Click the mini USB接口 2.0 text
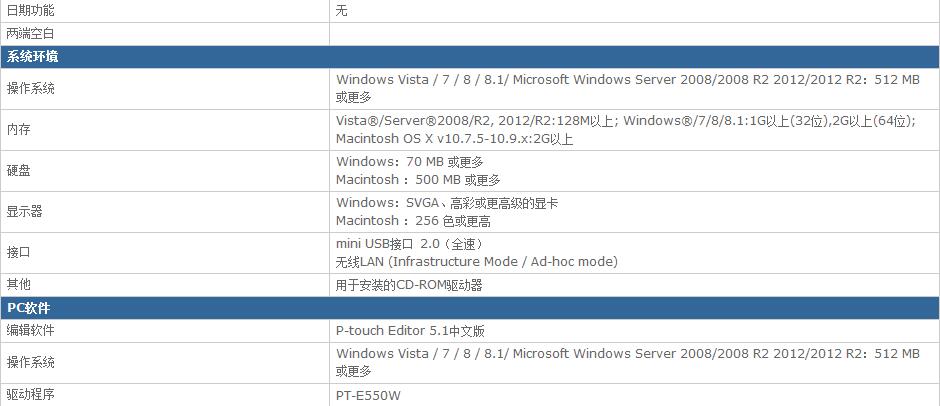 tap(409, 244)
